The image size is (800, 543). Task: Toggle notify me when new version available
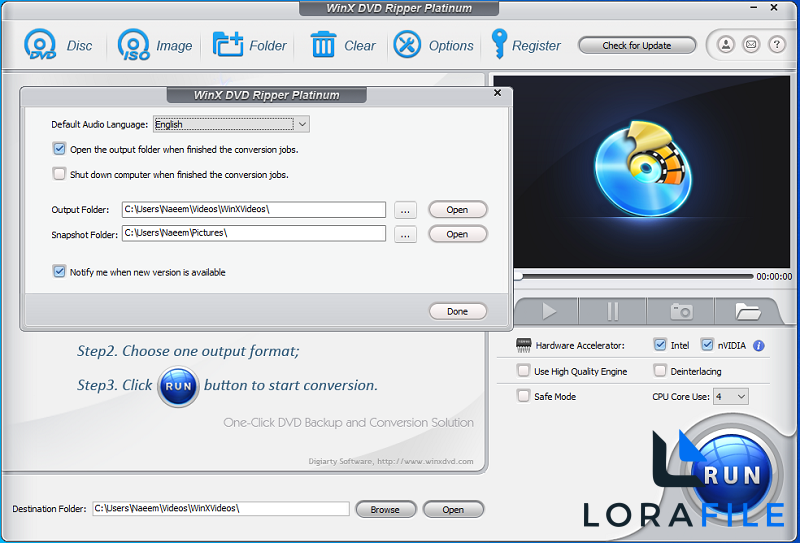59,272
